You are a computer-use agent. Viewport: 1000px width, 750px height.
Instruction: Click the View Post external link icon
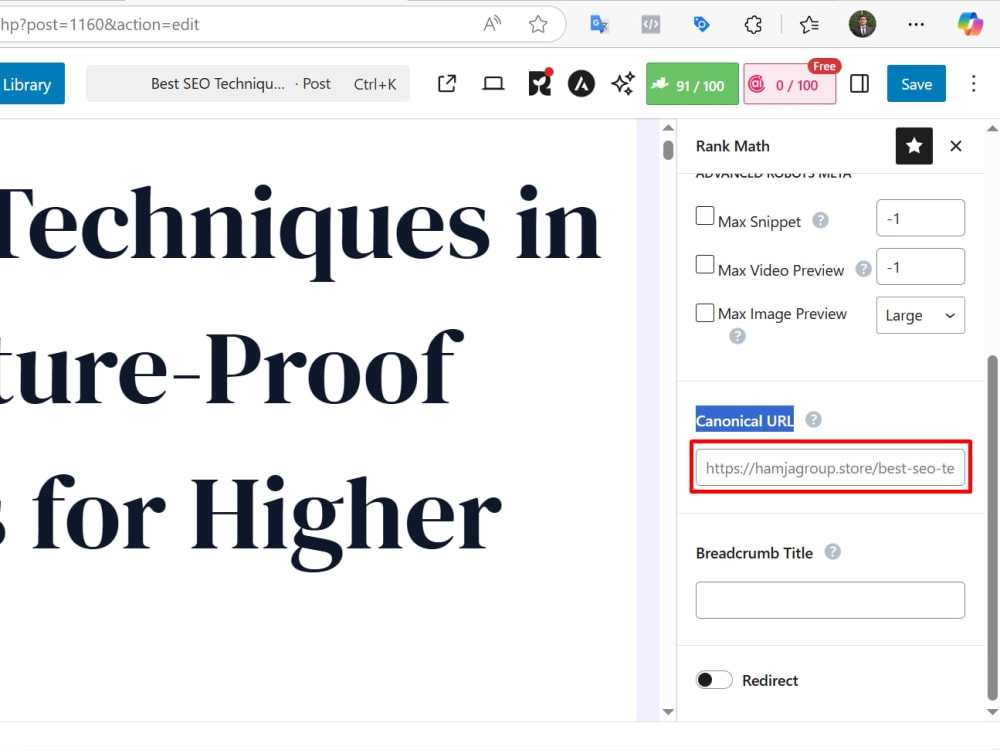[447, 84]
